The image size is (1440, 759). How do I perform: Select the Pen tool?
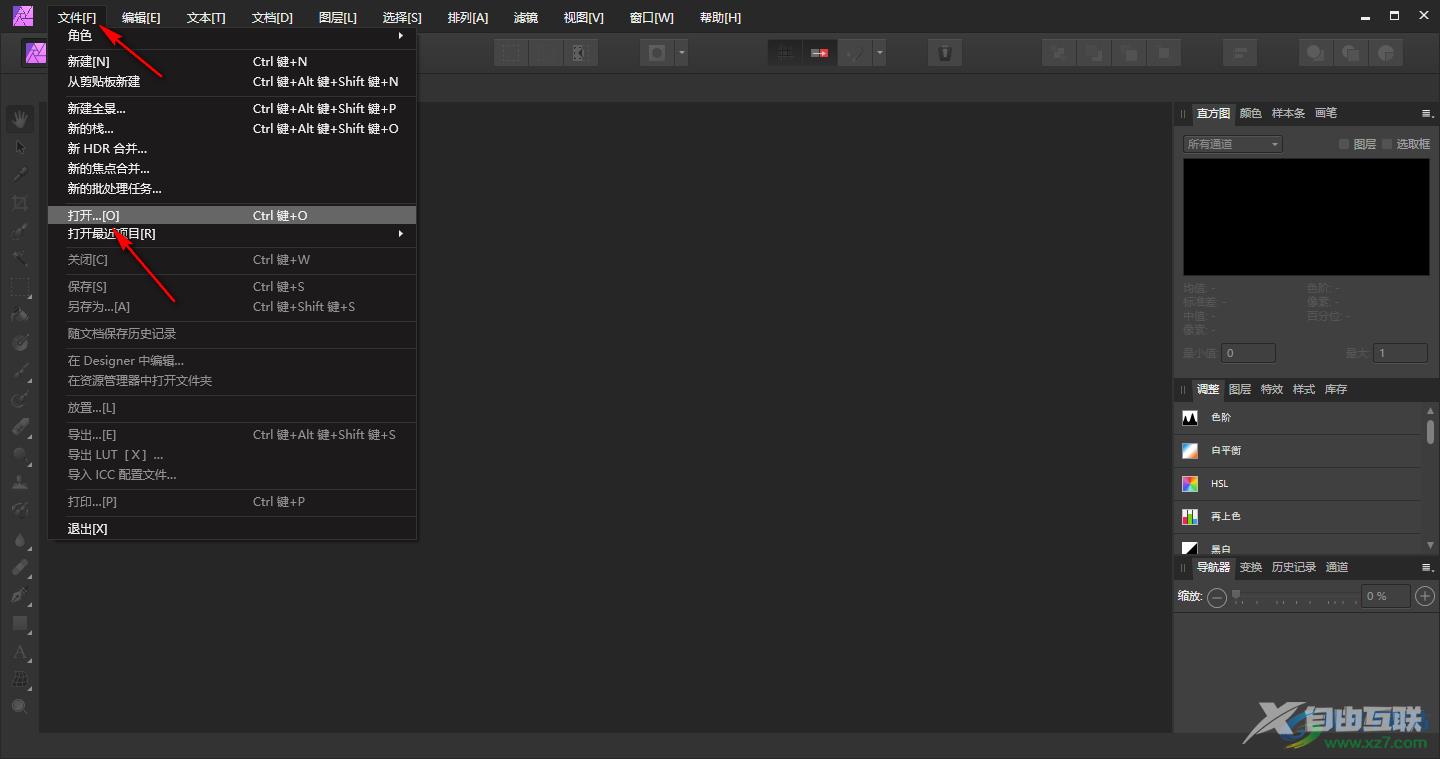[20, 595]
